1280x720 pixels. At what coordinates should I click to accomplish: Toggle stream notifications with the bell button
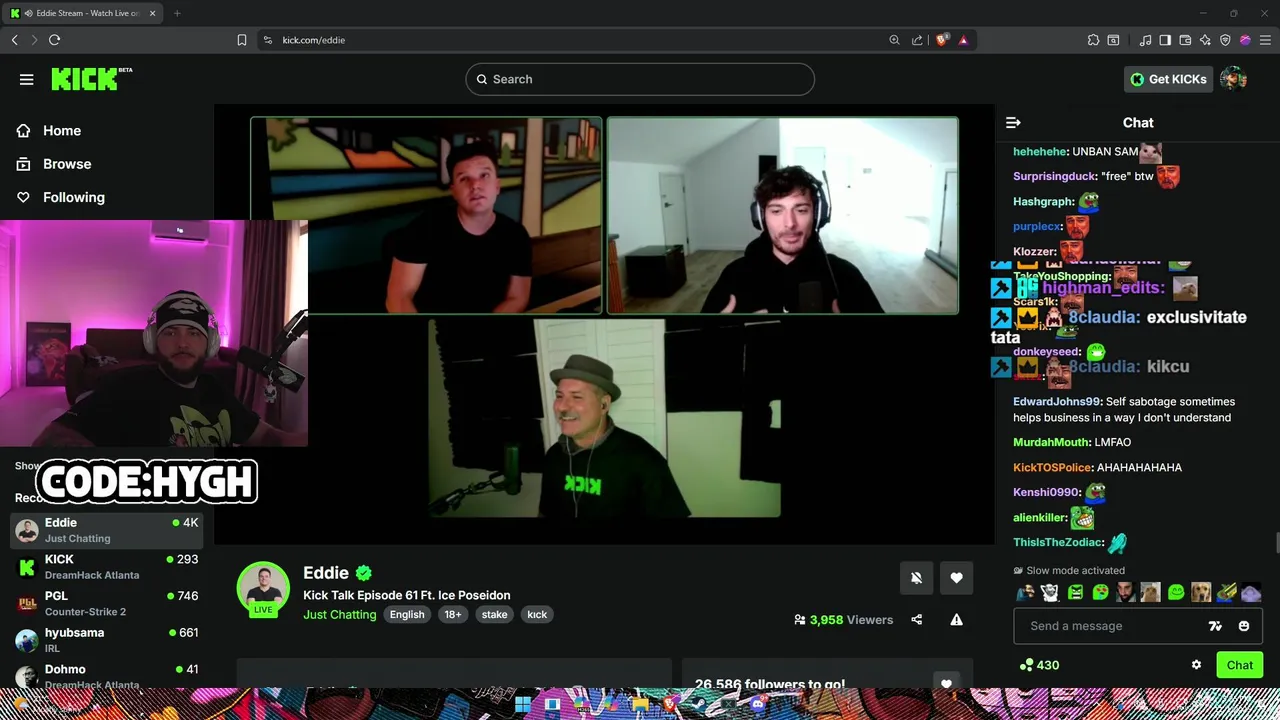(x=916, y=578)
